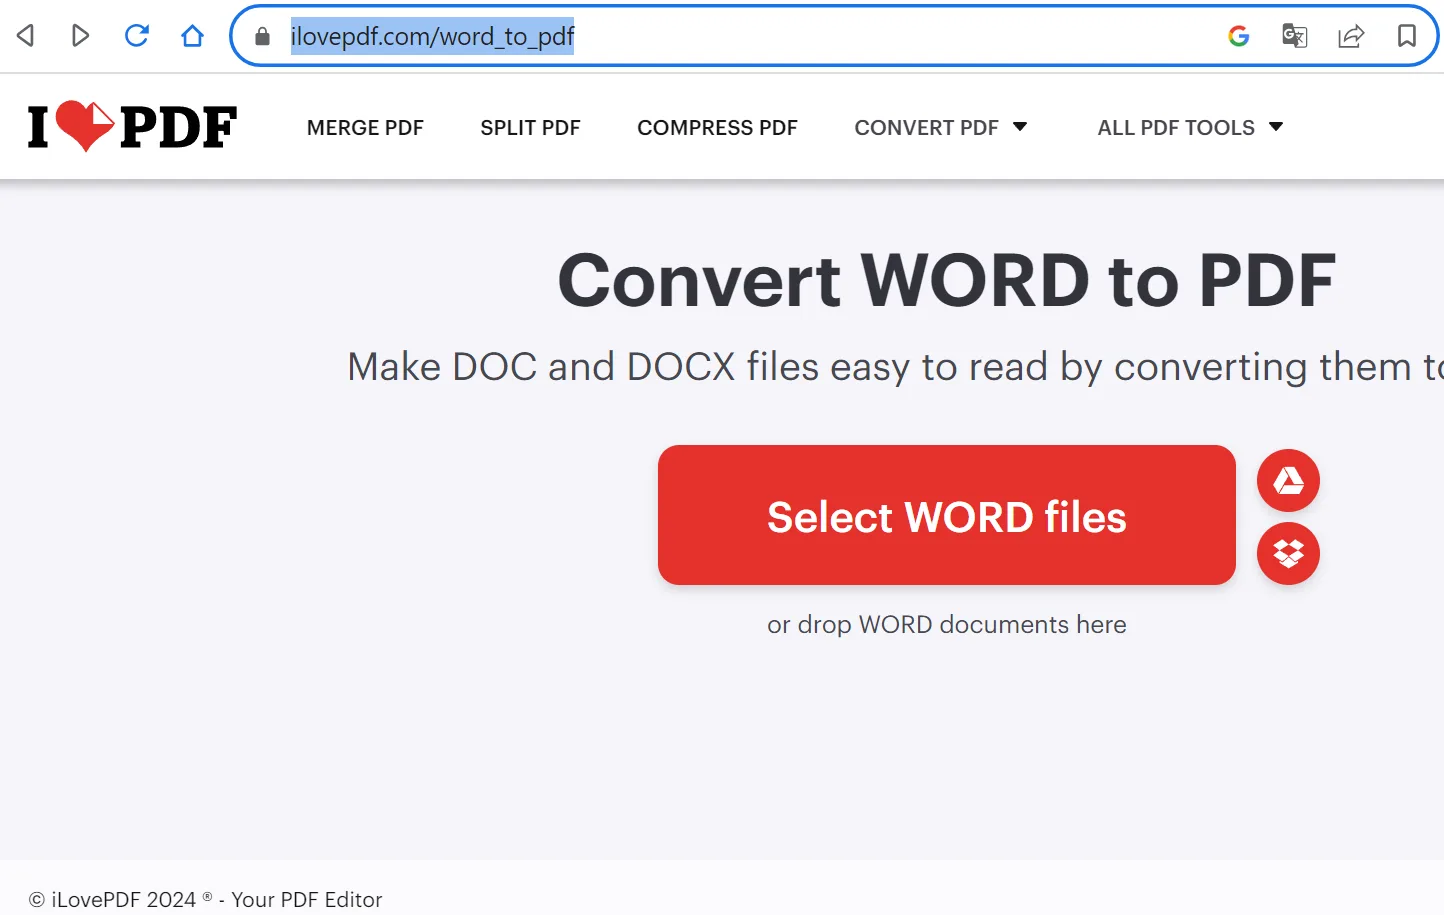Click the 'or drop WORD documents here' text
This screenshot has height=915, width=1444.
tap(947, 625)
